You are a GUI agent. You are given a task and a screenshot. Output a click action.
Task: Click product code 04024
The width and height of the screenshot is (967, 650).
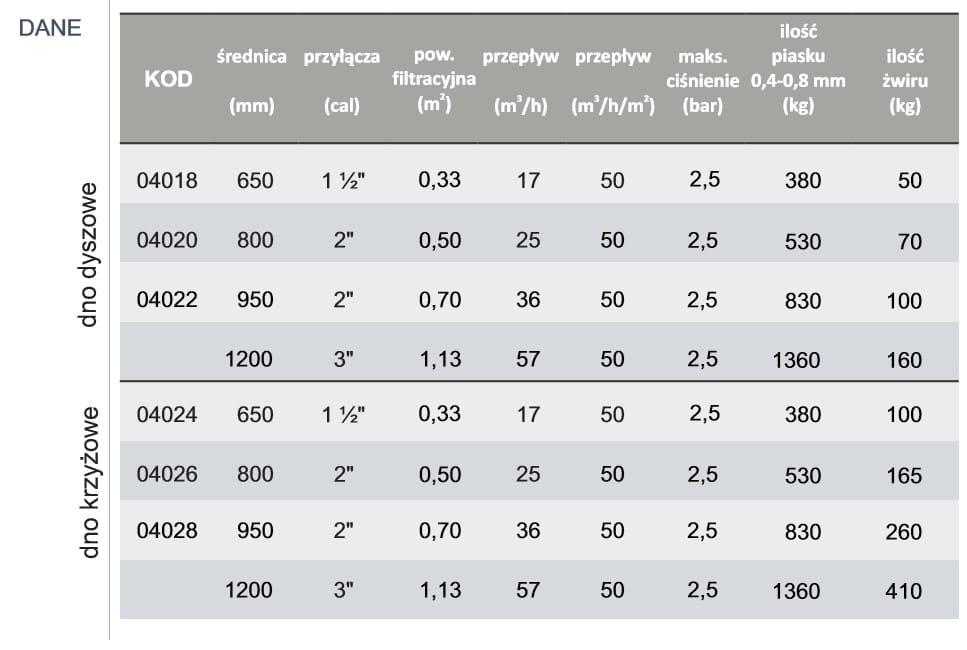167,414
